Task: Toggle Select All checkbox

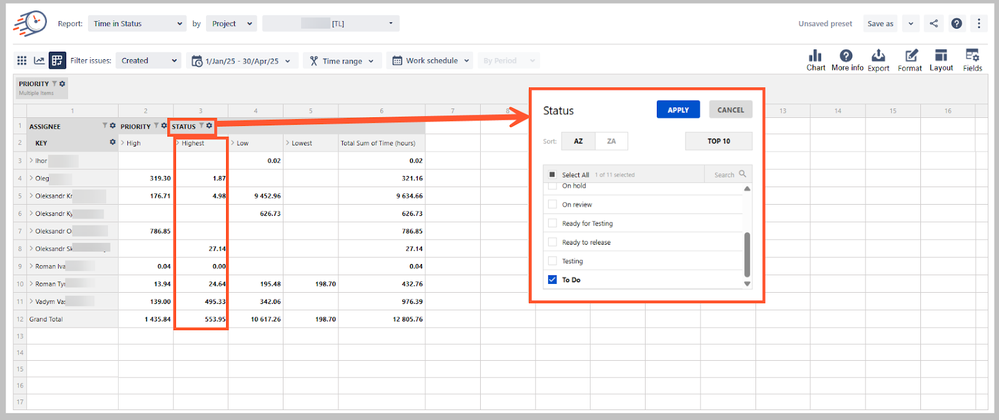Action: coord(552,174)
